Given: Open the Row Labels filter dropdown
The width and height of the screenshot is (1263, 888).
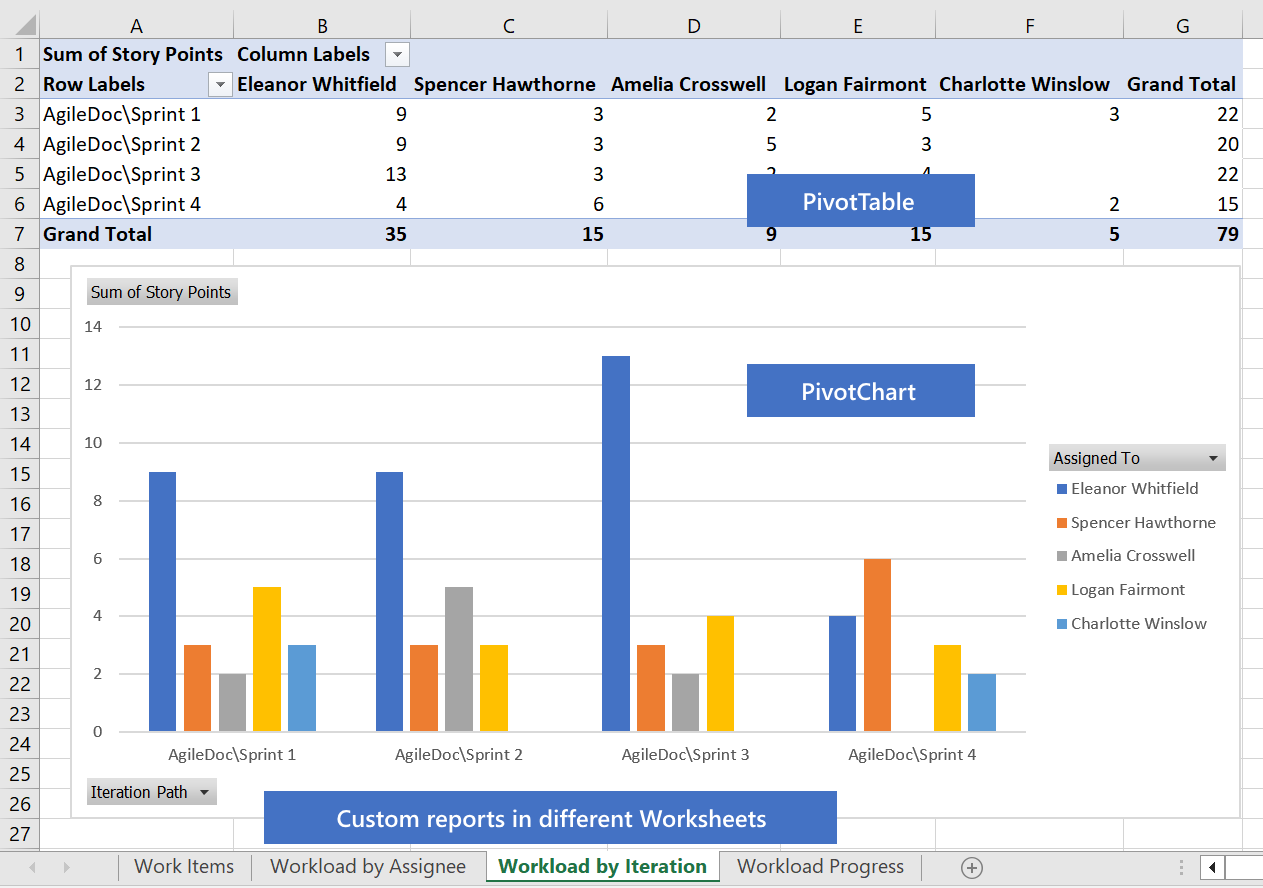Looking at the screenshot, I should 219,85.
